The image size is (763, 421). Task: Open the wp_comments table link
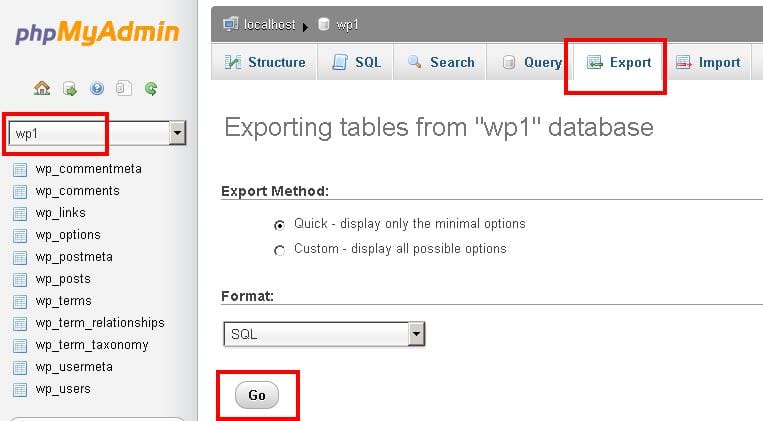[77, 191]
